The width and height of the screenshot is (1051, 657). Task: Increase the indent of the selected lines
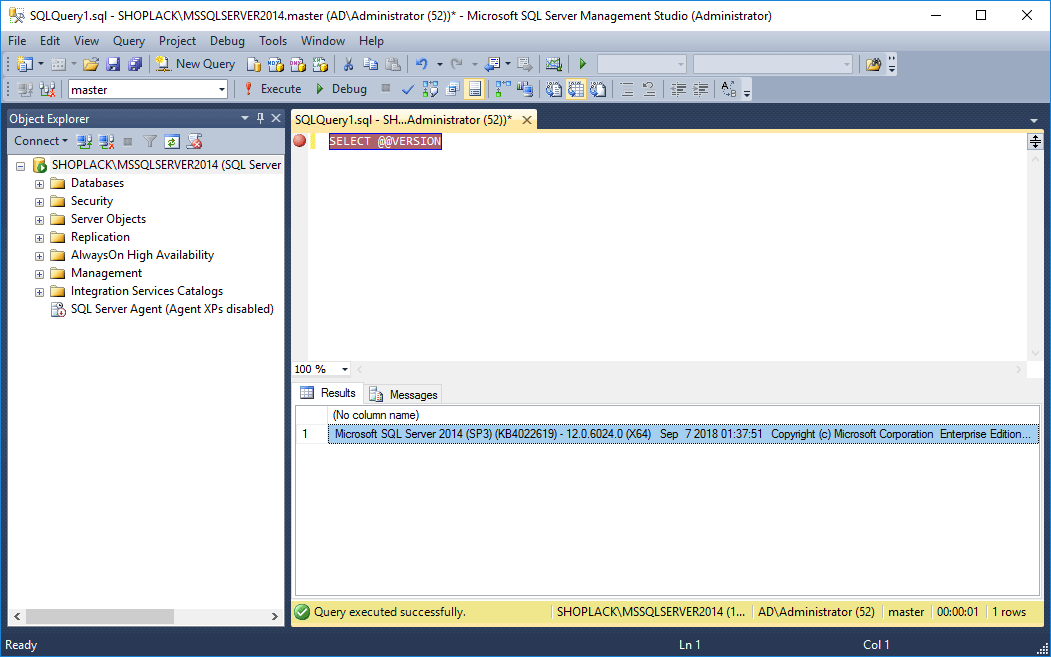click(700, 89)
